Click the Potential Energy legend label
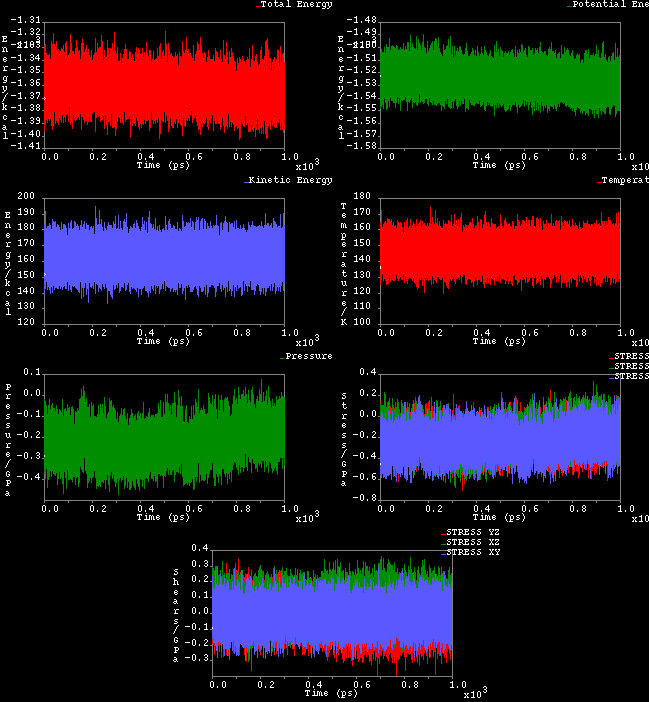The height and width of the screenshot is (702, 649). [610, 5]
